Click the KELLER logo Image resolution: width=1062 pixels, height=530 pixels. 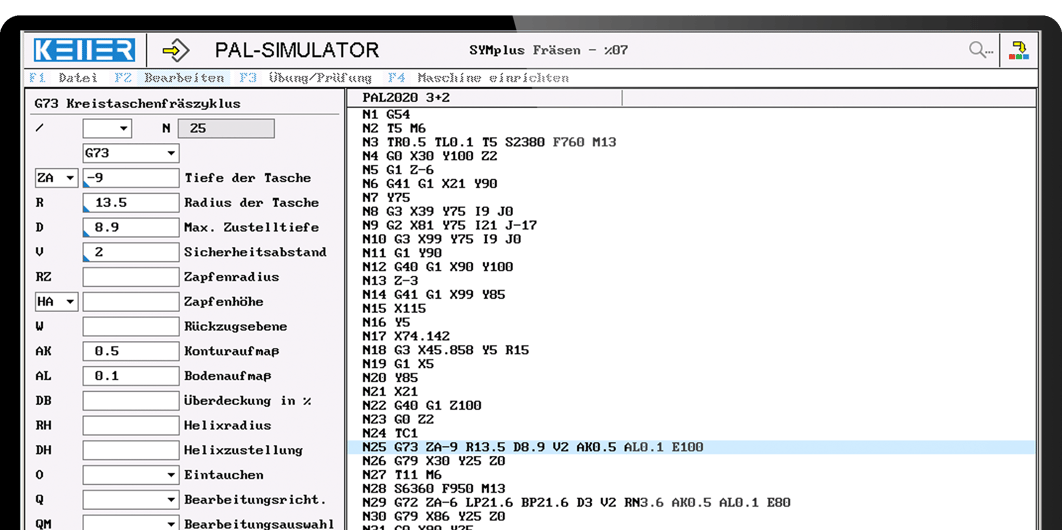(x=85, y=50)
